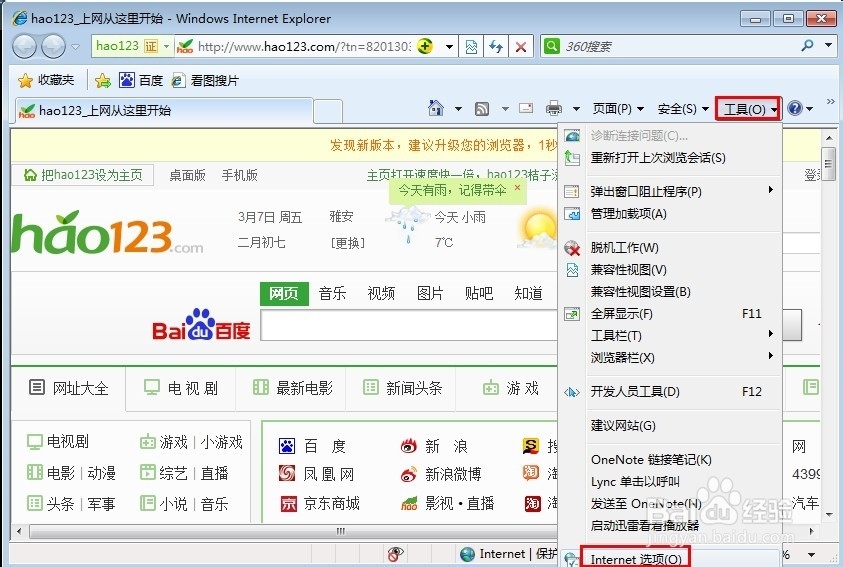Click the [更换] city link

(348, 243)
